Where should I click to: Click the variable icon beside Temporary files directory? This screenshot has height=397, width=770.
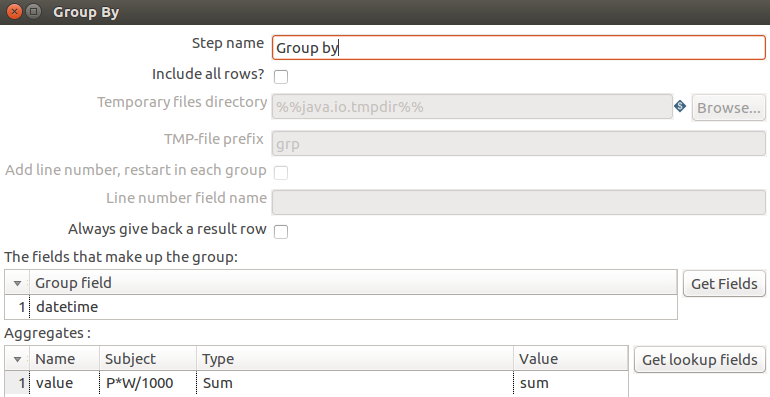(x=680, y=106)
